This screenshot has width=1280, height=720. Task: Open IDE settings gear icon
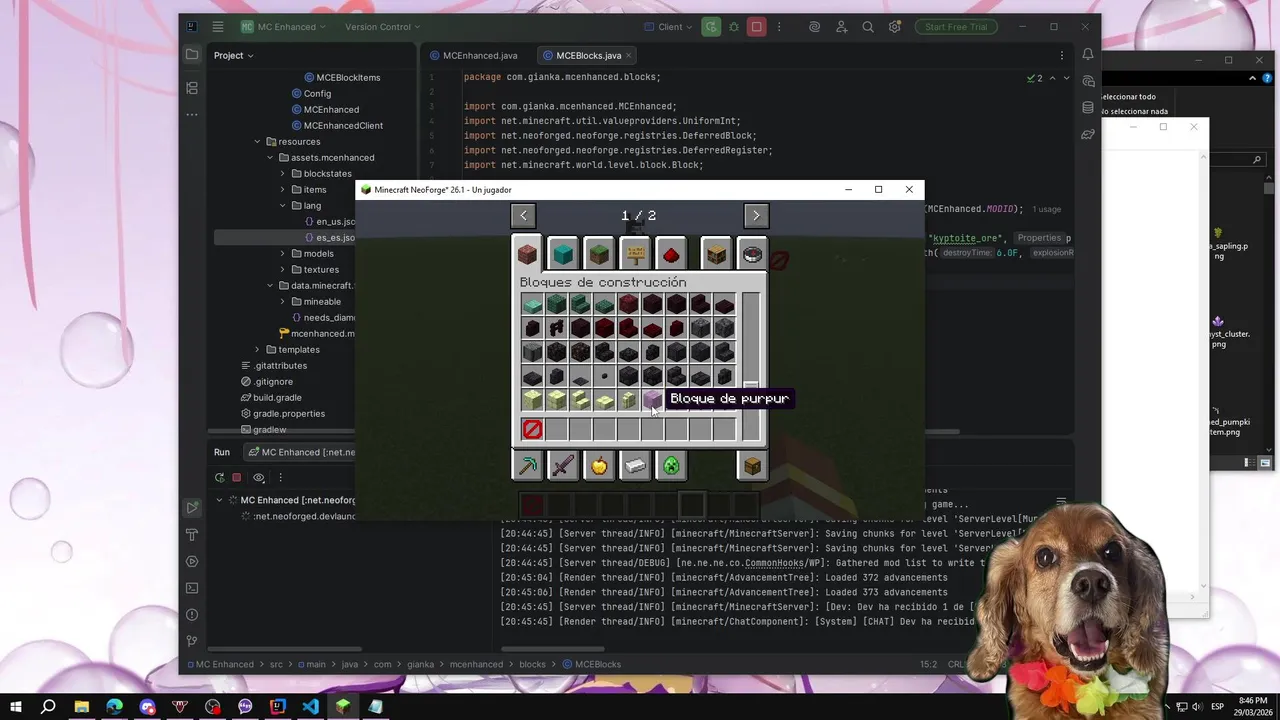pos(895,27)
